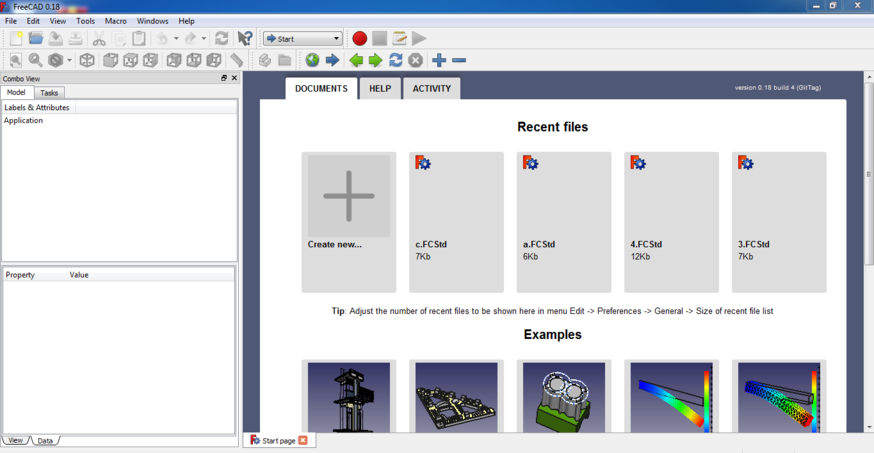Switch to the View property tab
Screen dimensions: 874x453
pyautogui.click(x=16, y=440)
